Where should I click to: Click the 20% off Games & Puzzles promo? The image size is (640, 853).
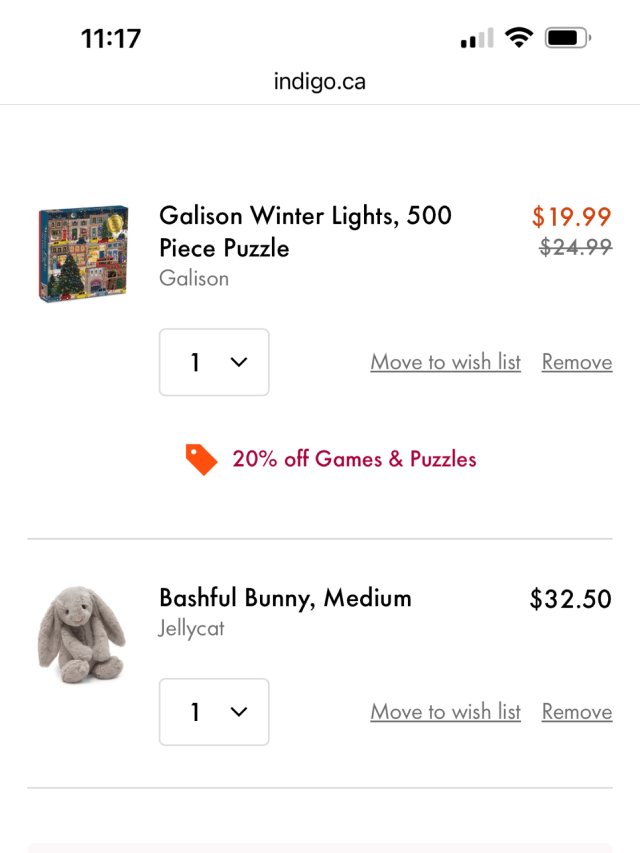[x=354, y=459]
